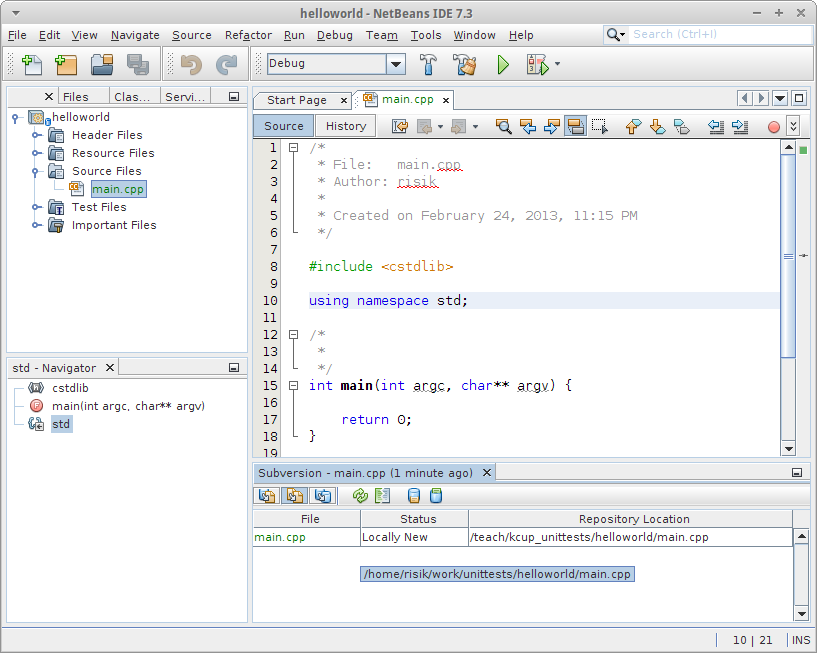The image size is (817, 653).
Task: Click the Undo arrow in toolbar
Action: pyautogui.click(x=190, y=65)
